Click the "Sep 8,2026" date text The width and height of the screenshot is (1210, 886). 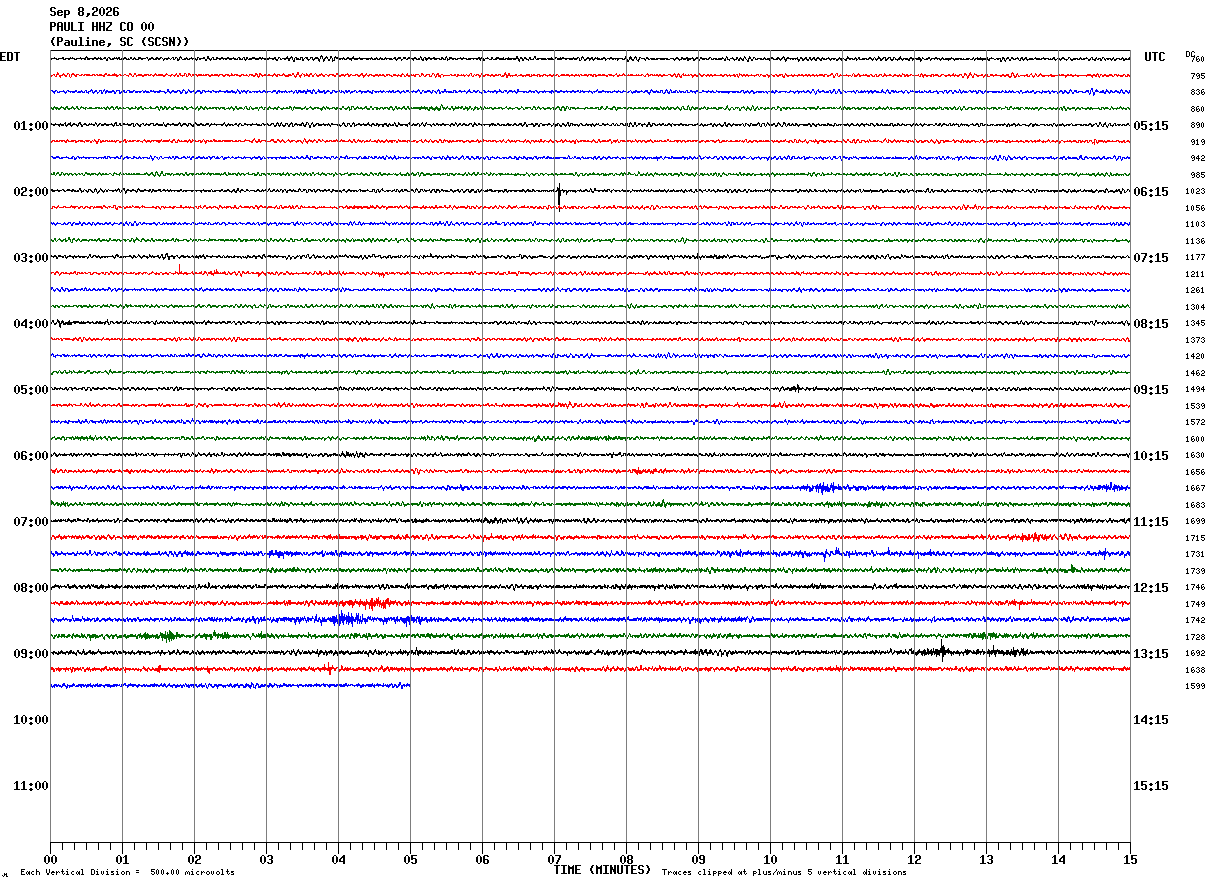tap(85, 12)
